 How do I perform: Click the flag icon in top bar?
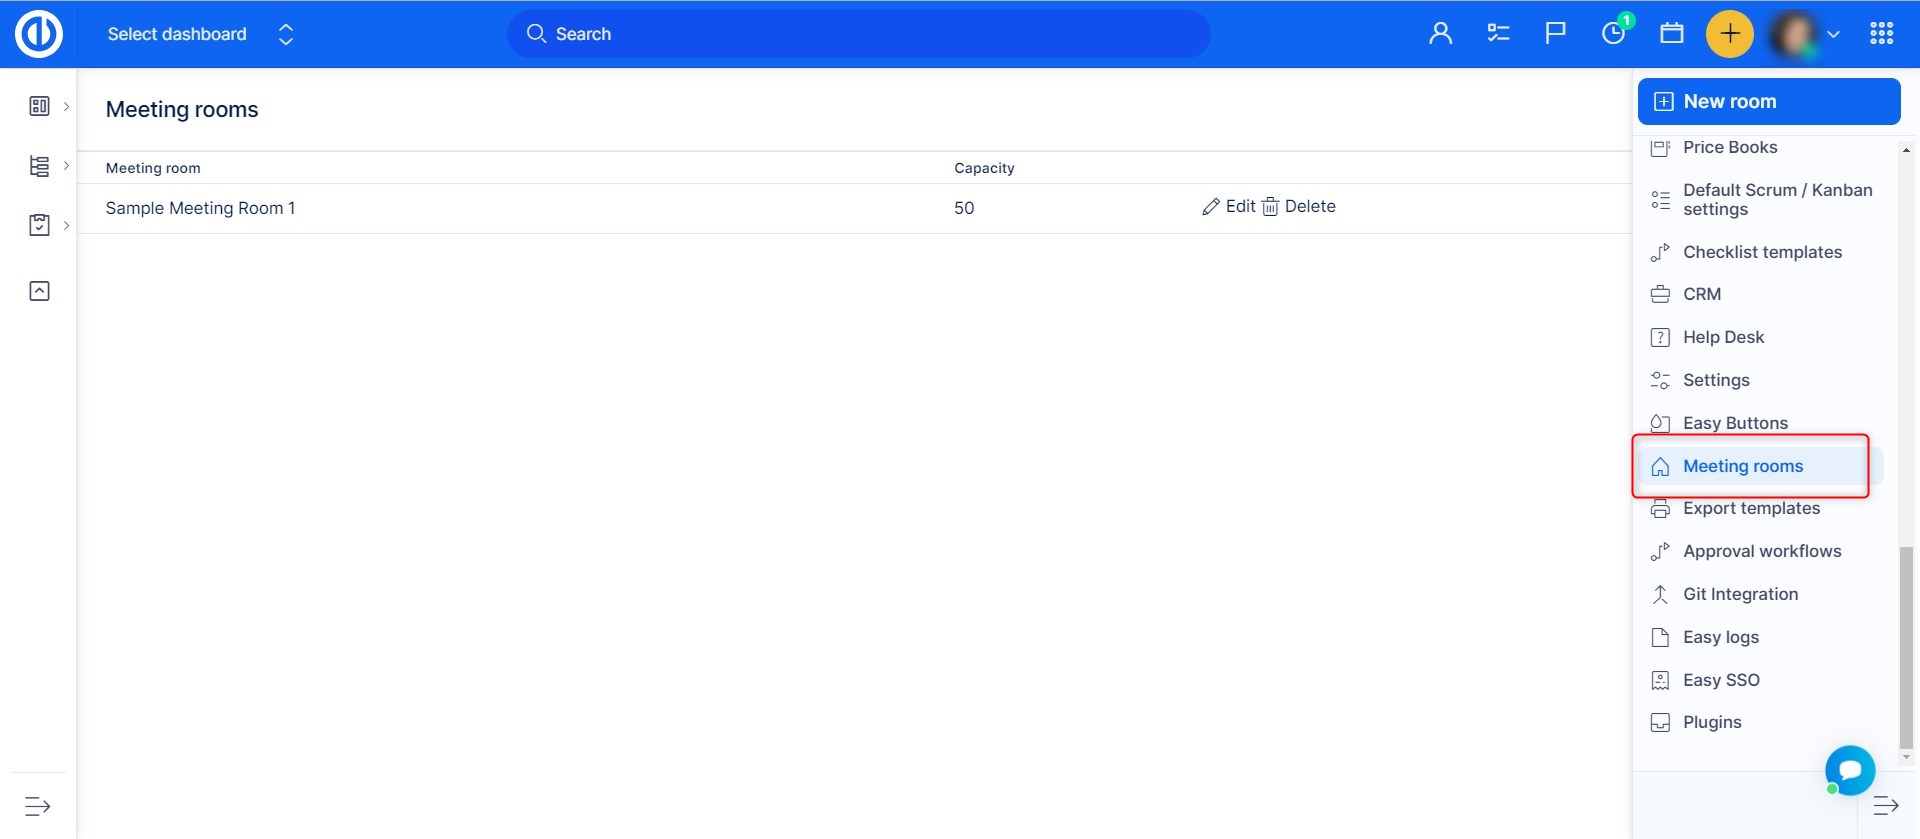[1555, 34]
